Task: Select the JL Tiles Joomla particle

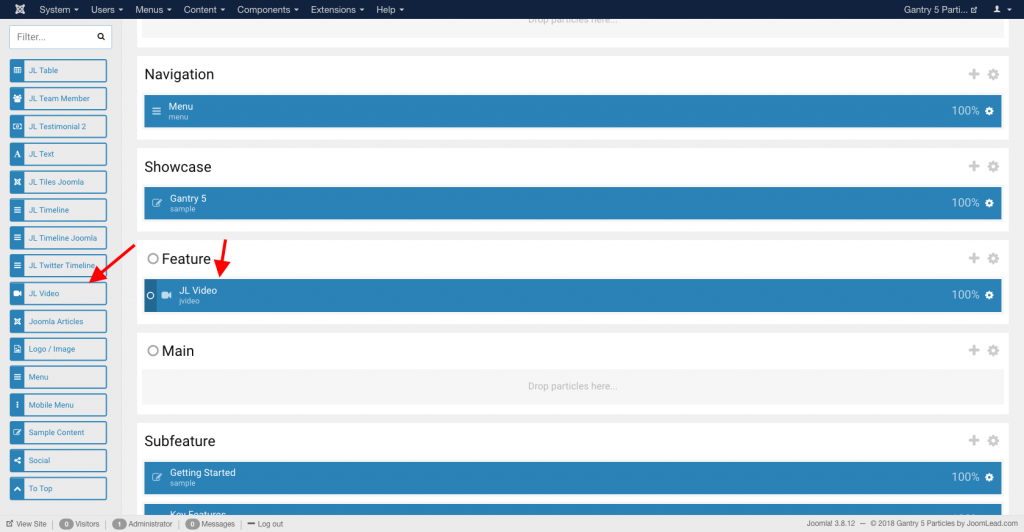Action: 58,182
